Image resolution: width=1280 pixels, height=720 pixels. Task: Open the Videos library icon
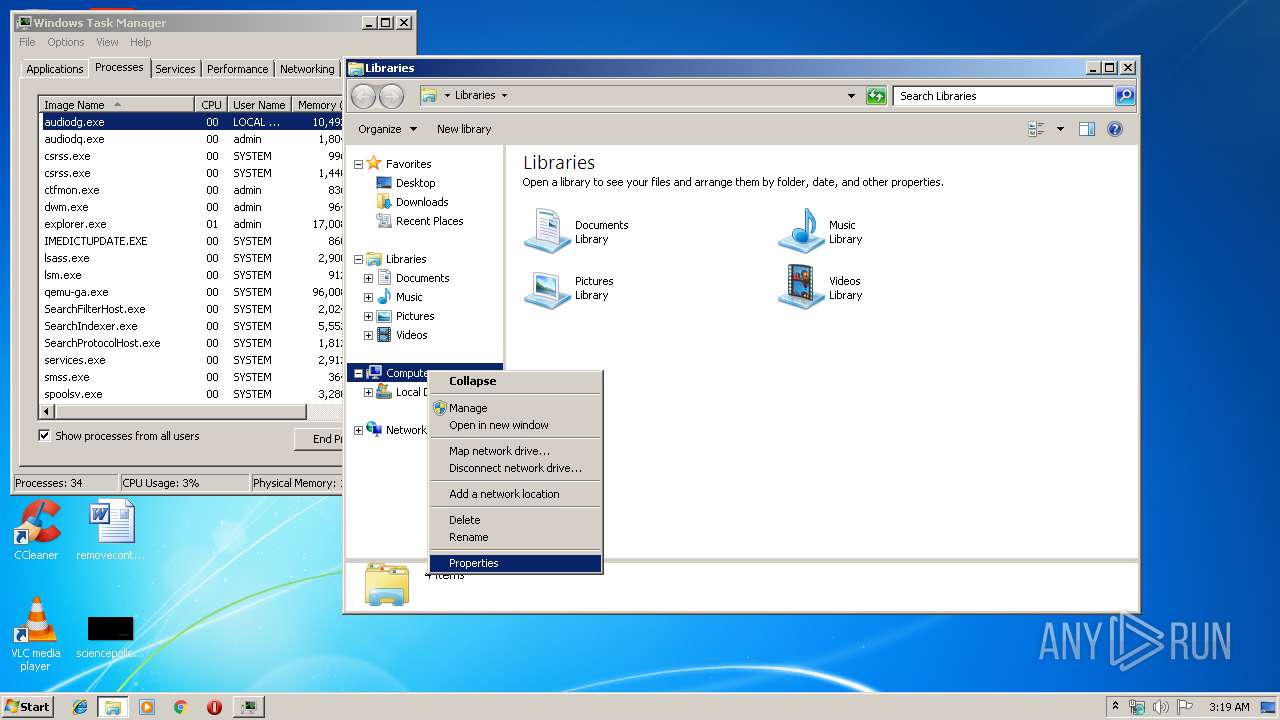(x=801, y=288)
